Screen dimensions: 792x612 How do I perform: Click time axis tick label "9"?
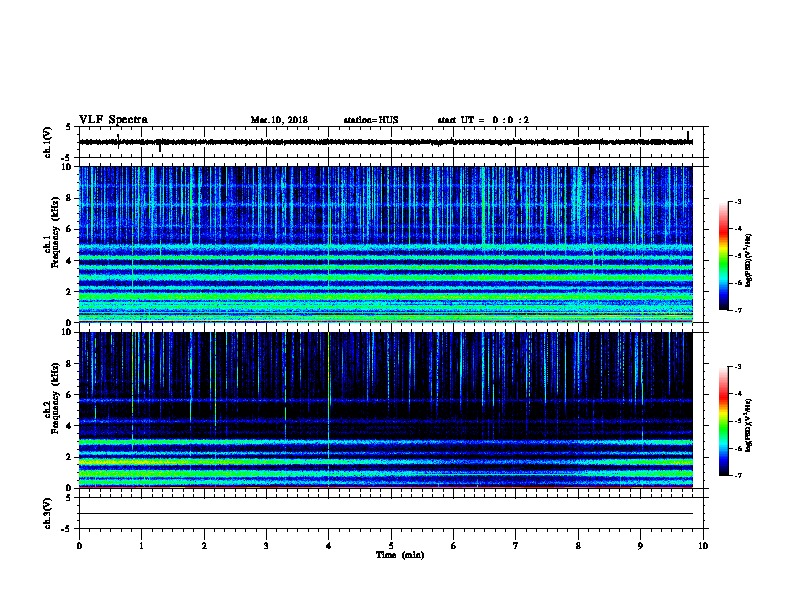tap(640, 546)
